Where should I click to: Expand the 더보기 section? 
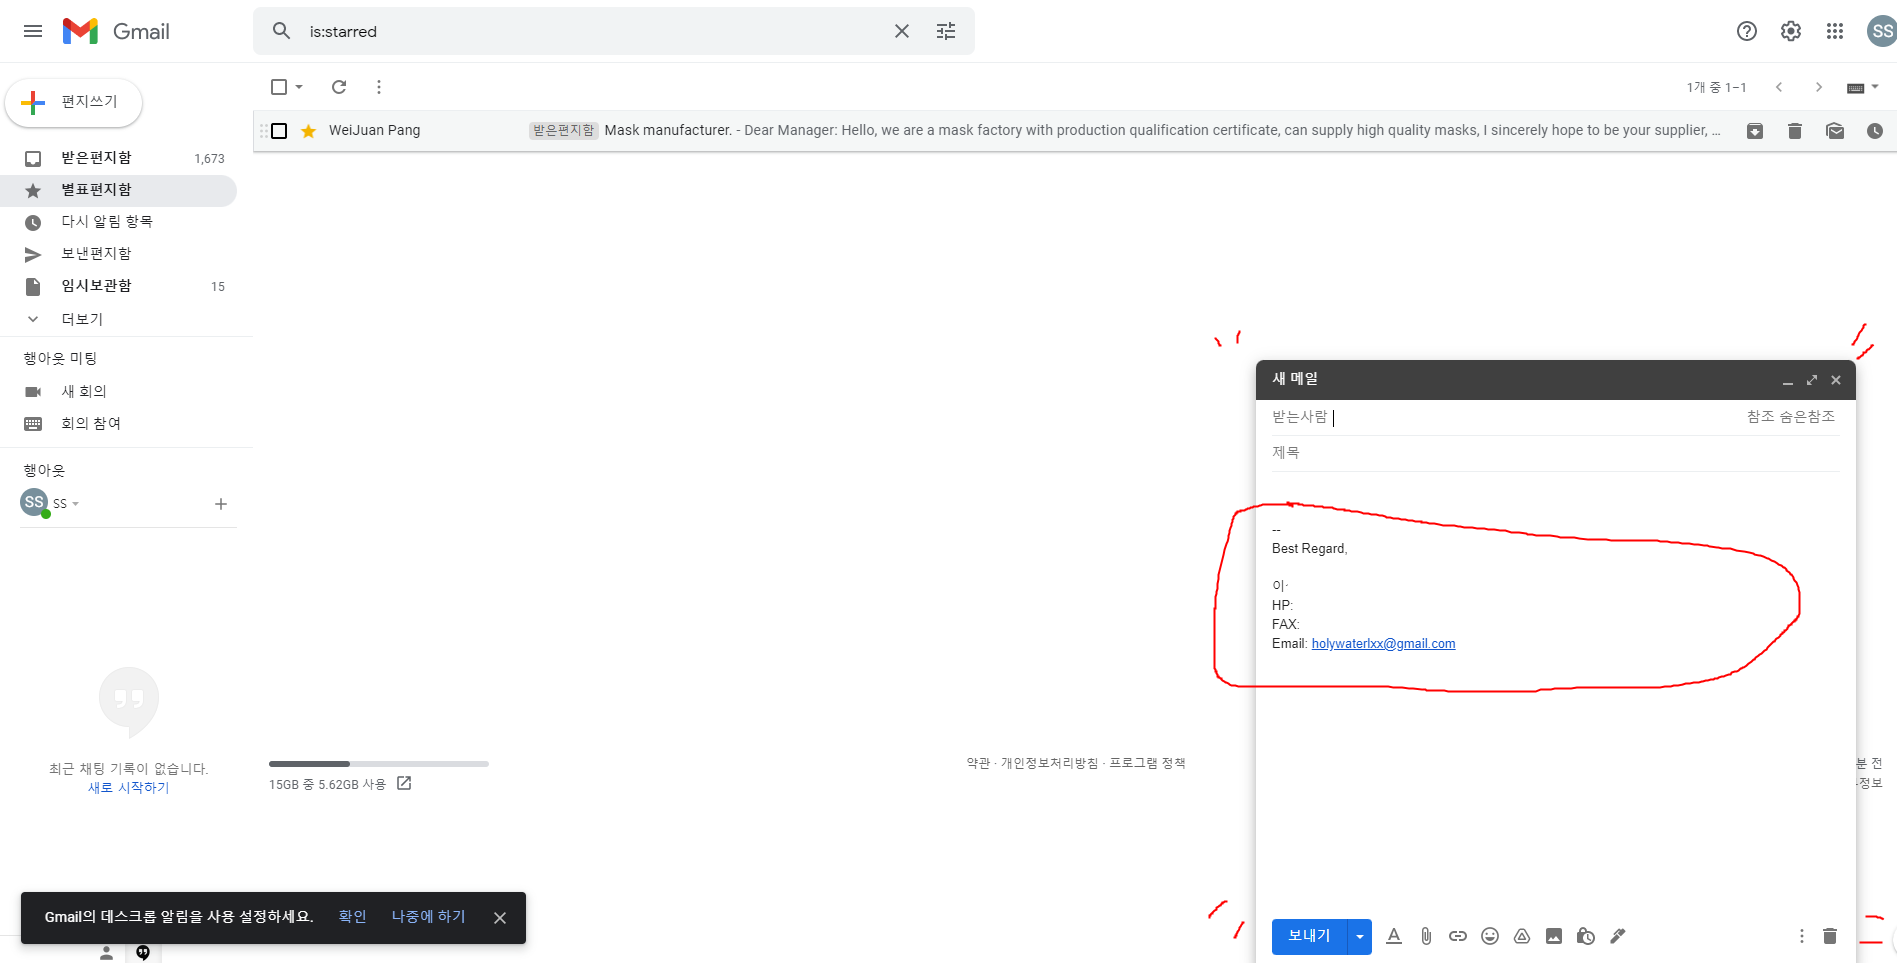pyautogui.click(x=82, y=319)
